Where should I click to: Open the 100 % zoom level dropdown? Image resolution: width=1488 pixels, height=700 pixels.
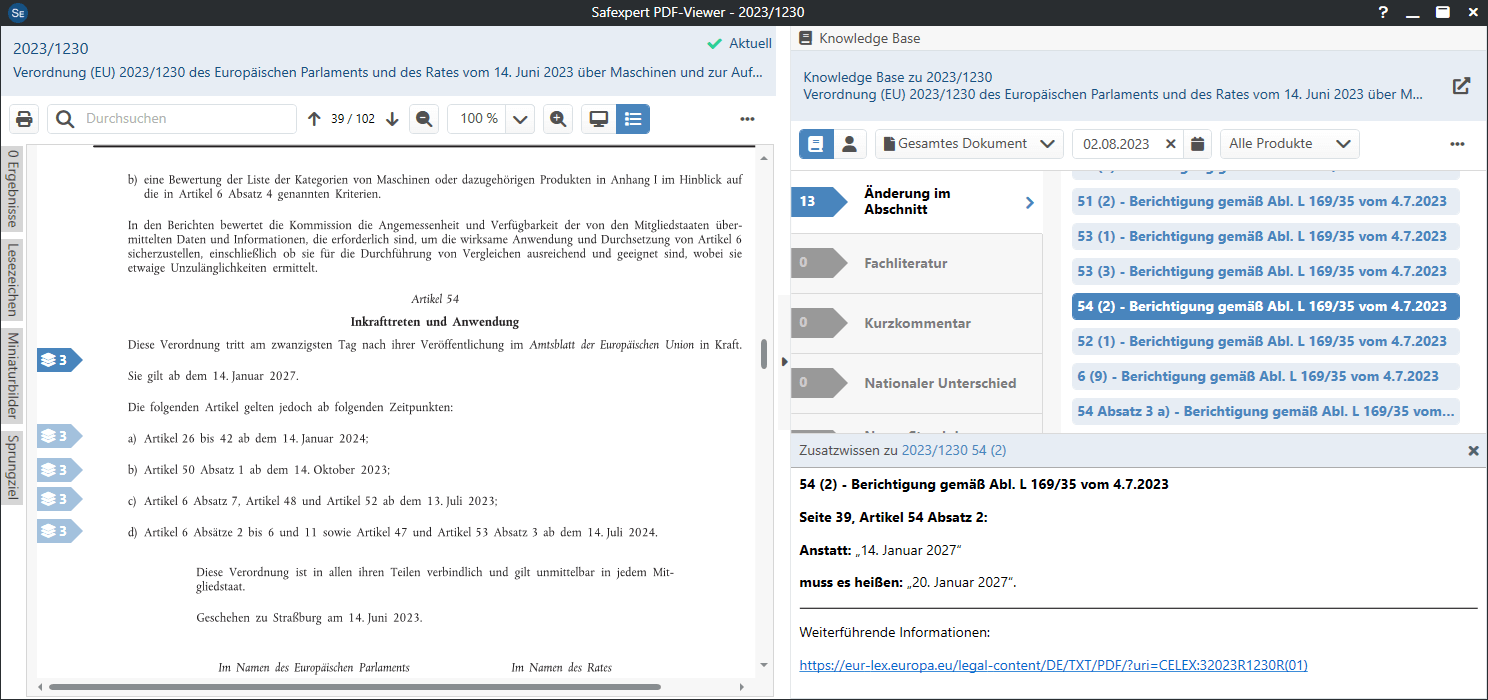pyautogui.click(x=520, y=119)
